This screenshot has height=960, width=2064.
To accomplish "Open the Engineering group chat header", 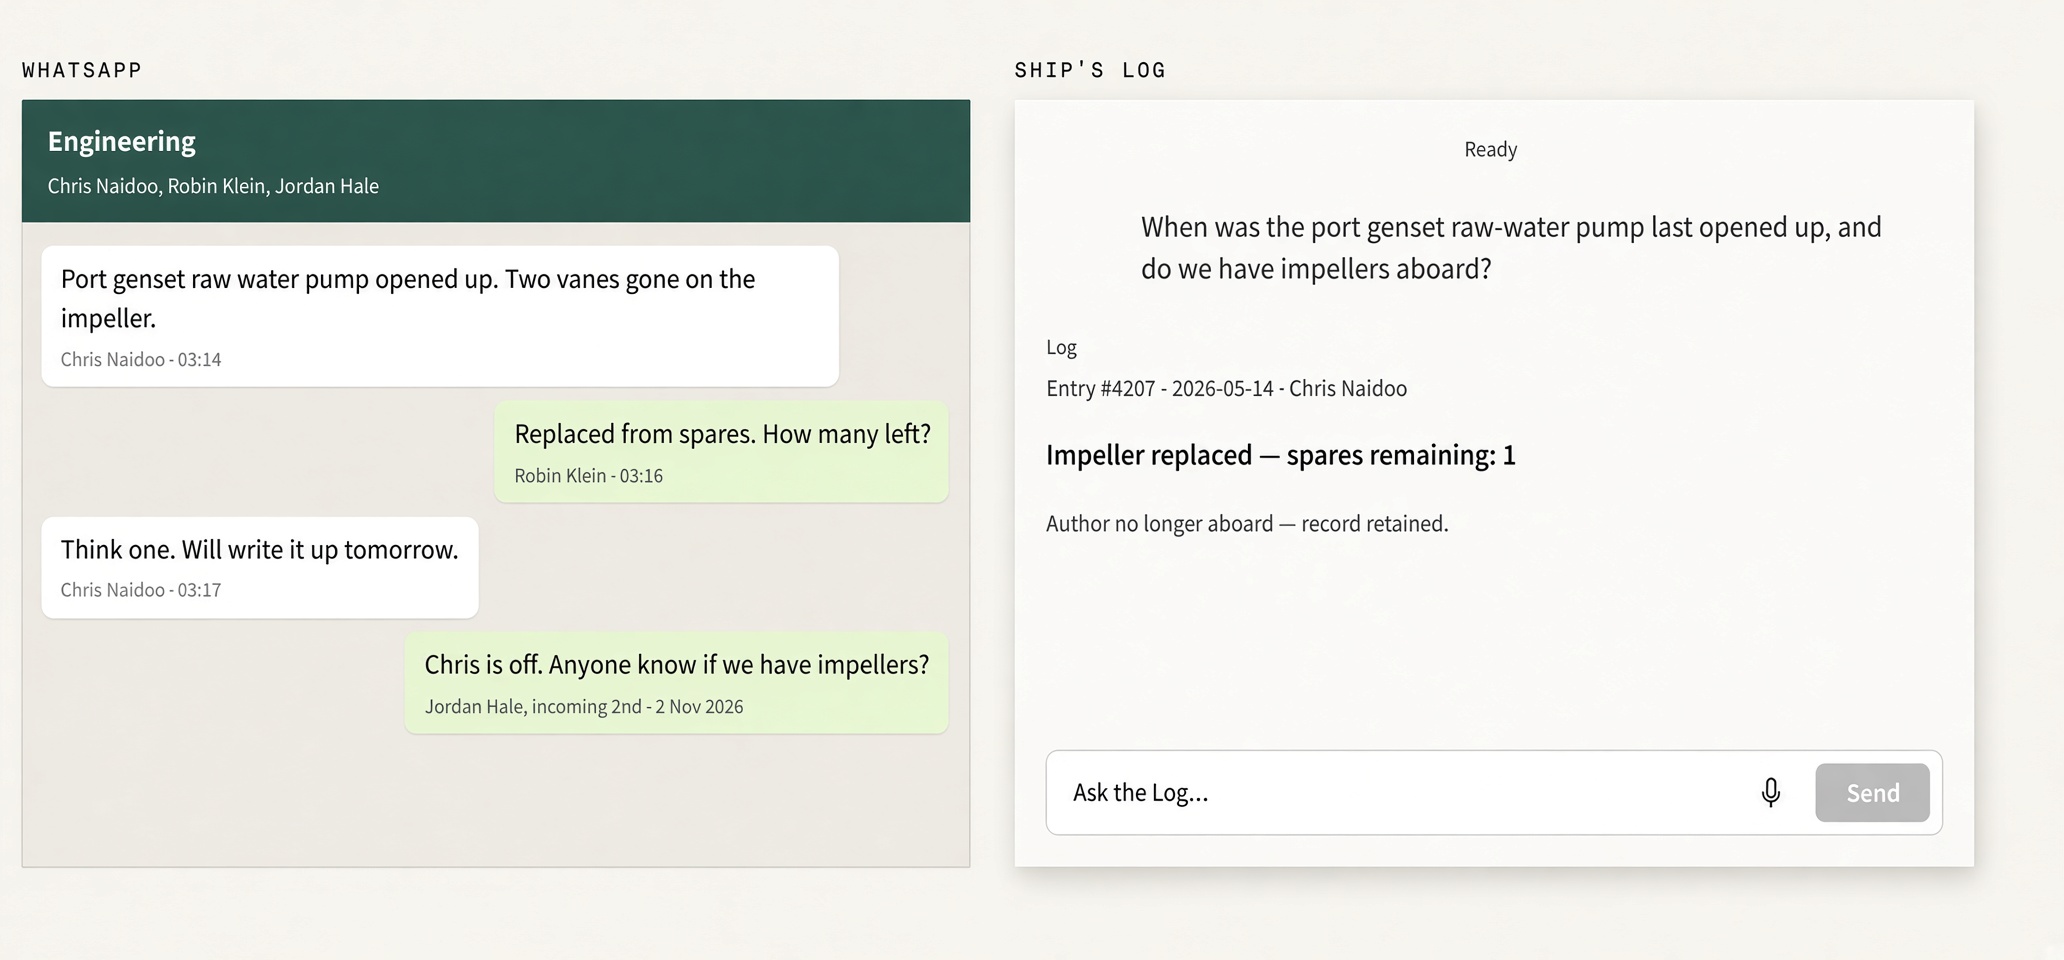I will (x=496, y=161).
